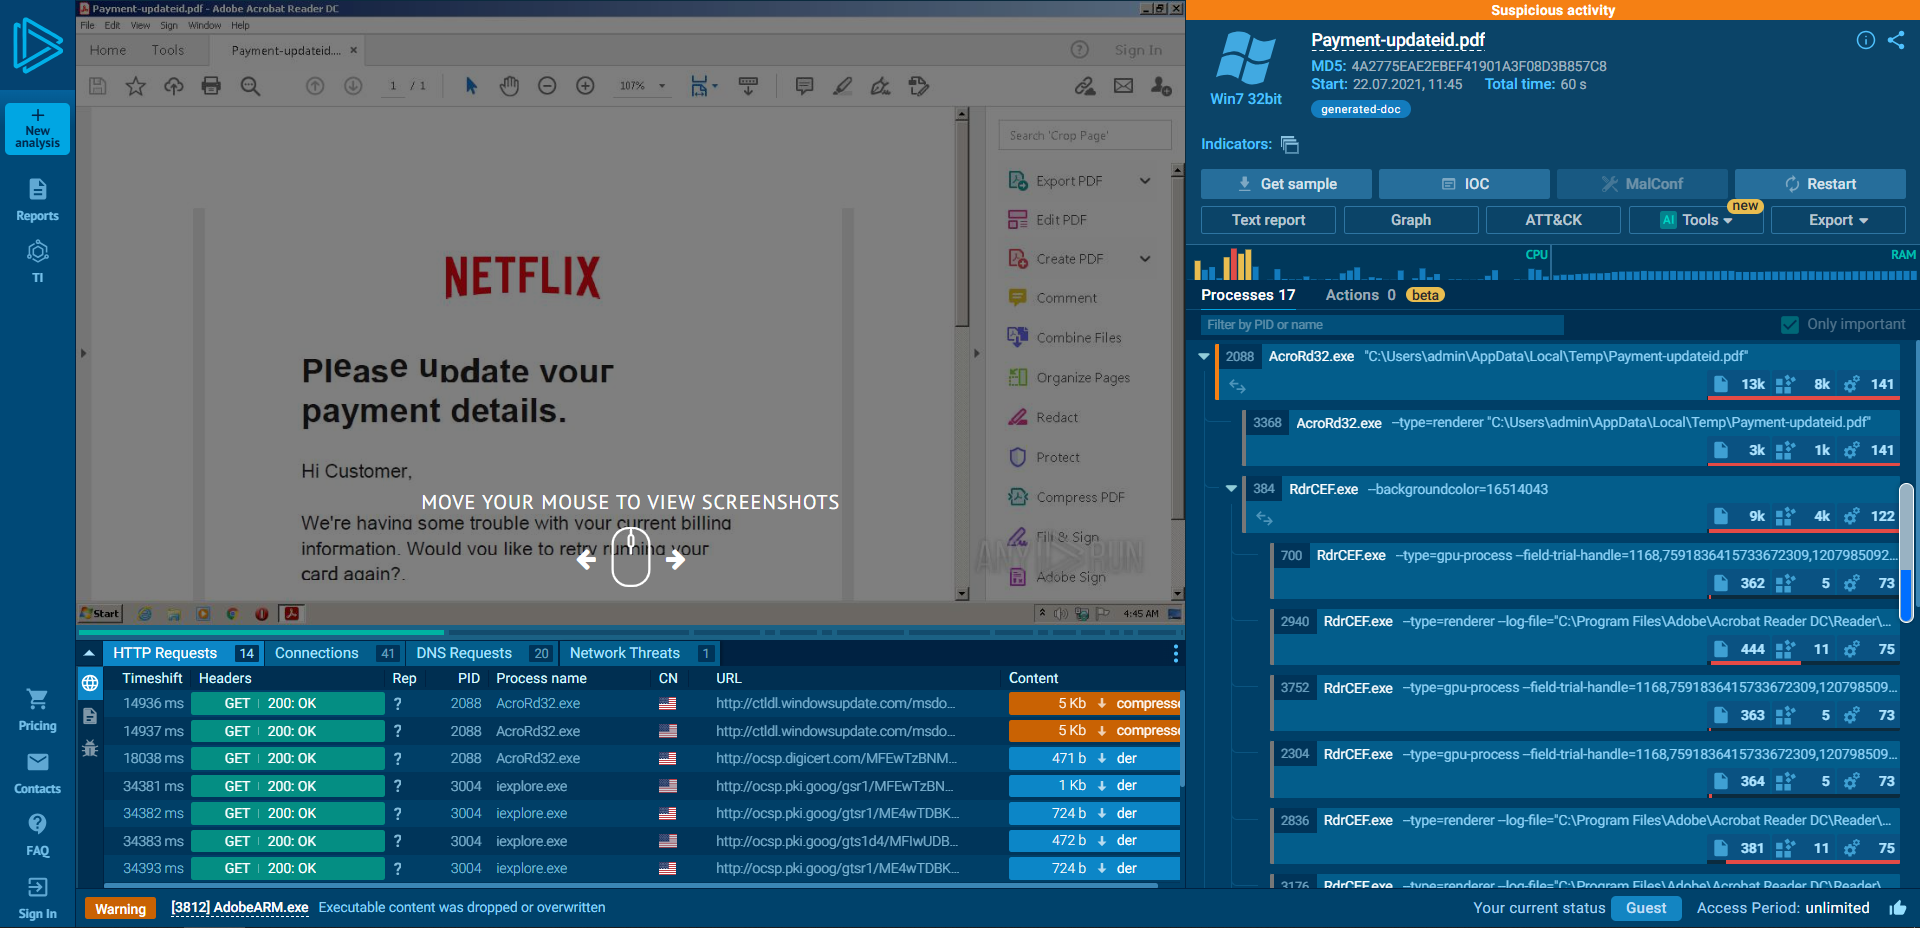1920x928 pixels.
Task: Click the thumbs up icon
Action: pyautogui.click(x=1897, y=908)
